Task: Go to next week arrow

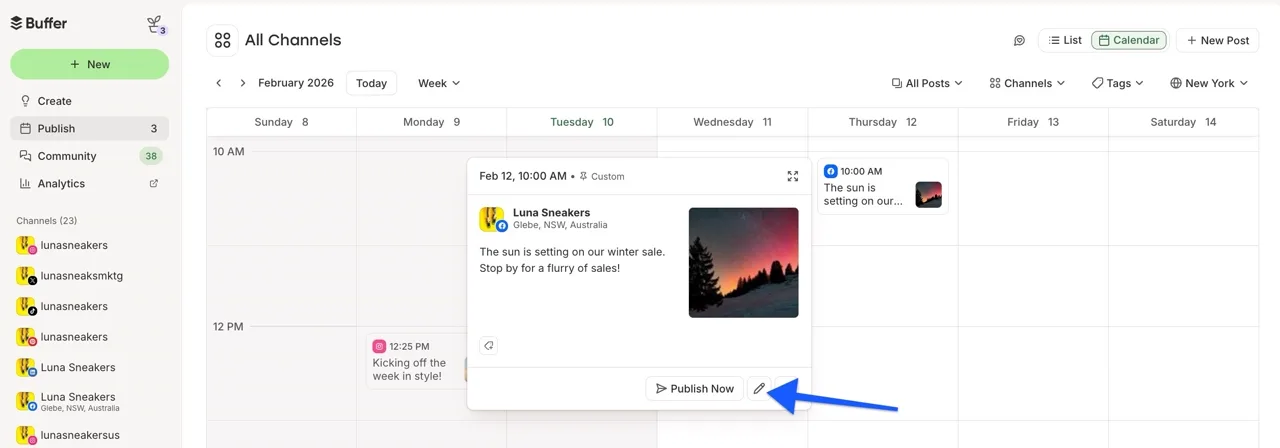Action: [242, 83]
